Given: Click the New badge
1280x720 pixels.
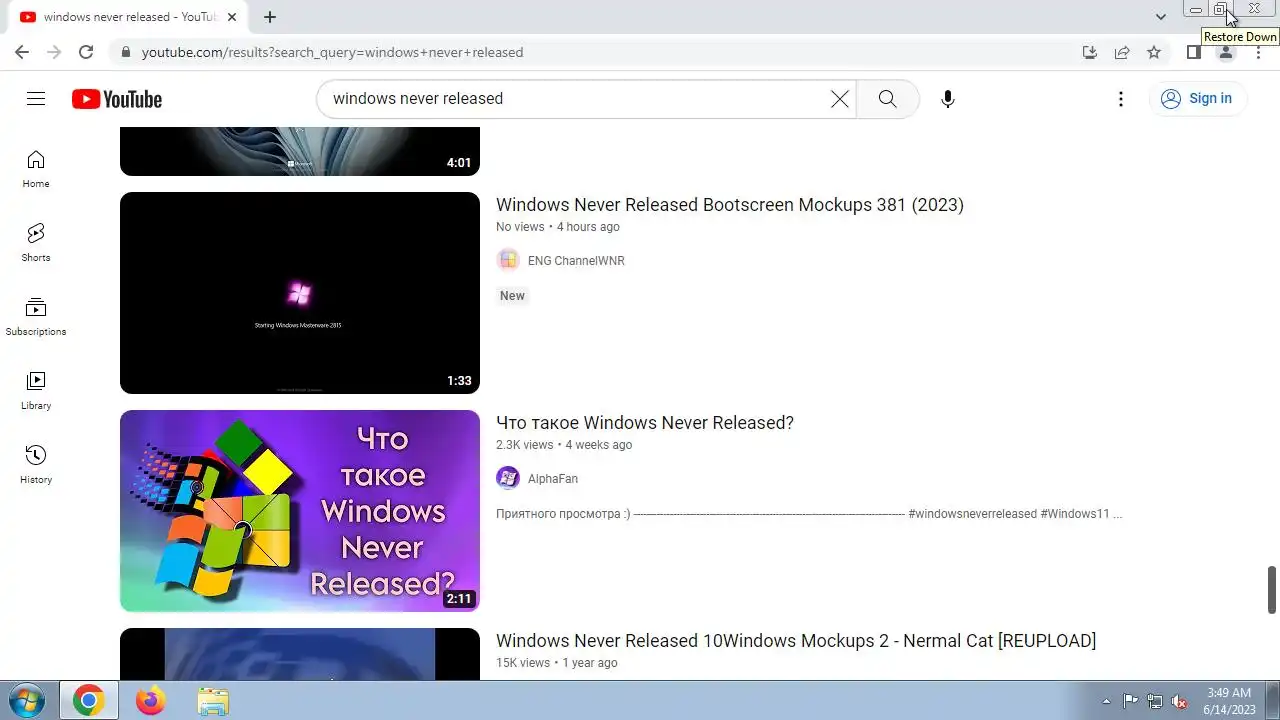Looking at the screenshot, I should [512, 296].
